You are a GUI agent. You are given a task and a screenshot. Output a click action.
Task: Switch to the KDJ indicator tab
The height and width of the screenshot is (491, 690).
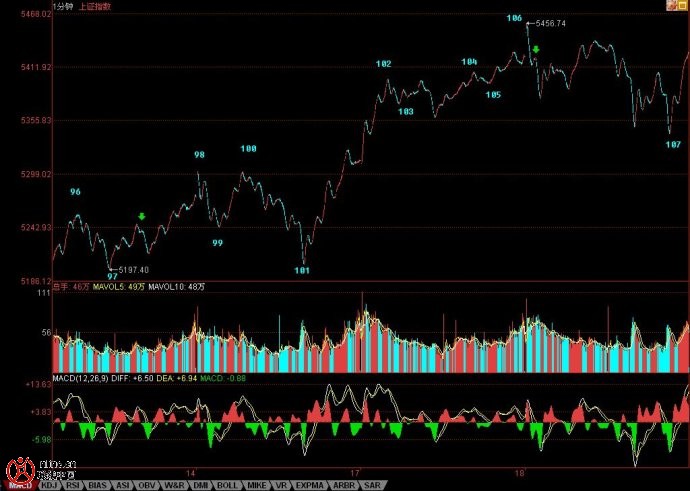49,485
